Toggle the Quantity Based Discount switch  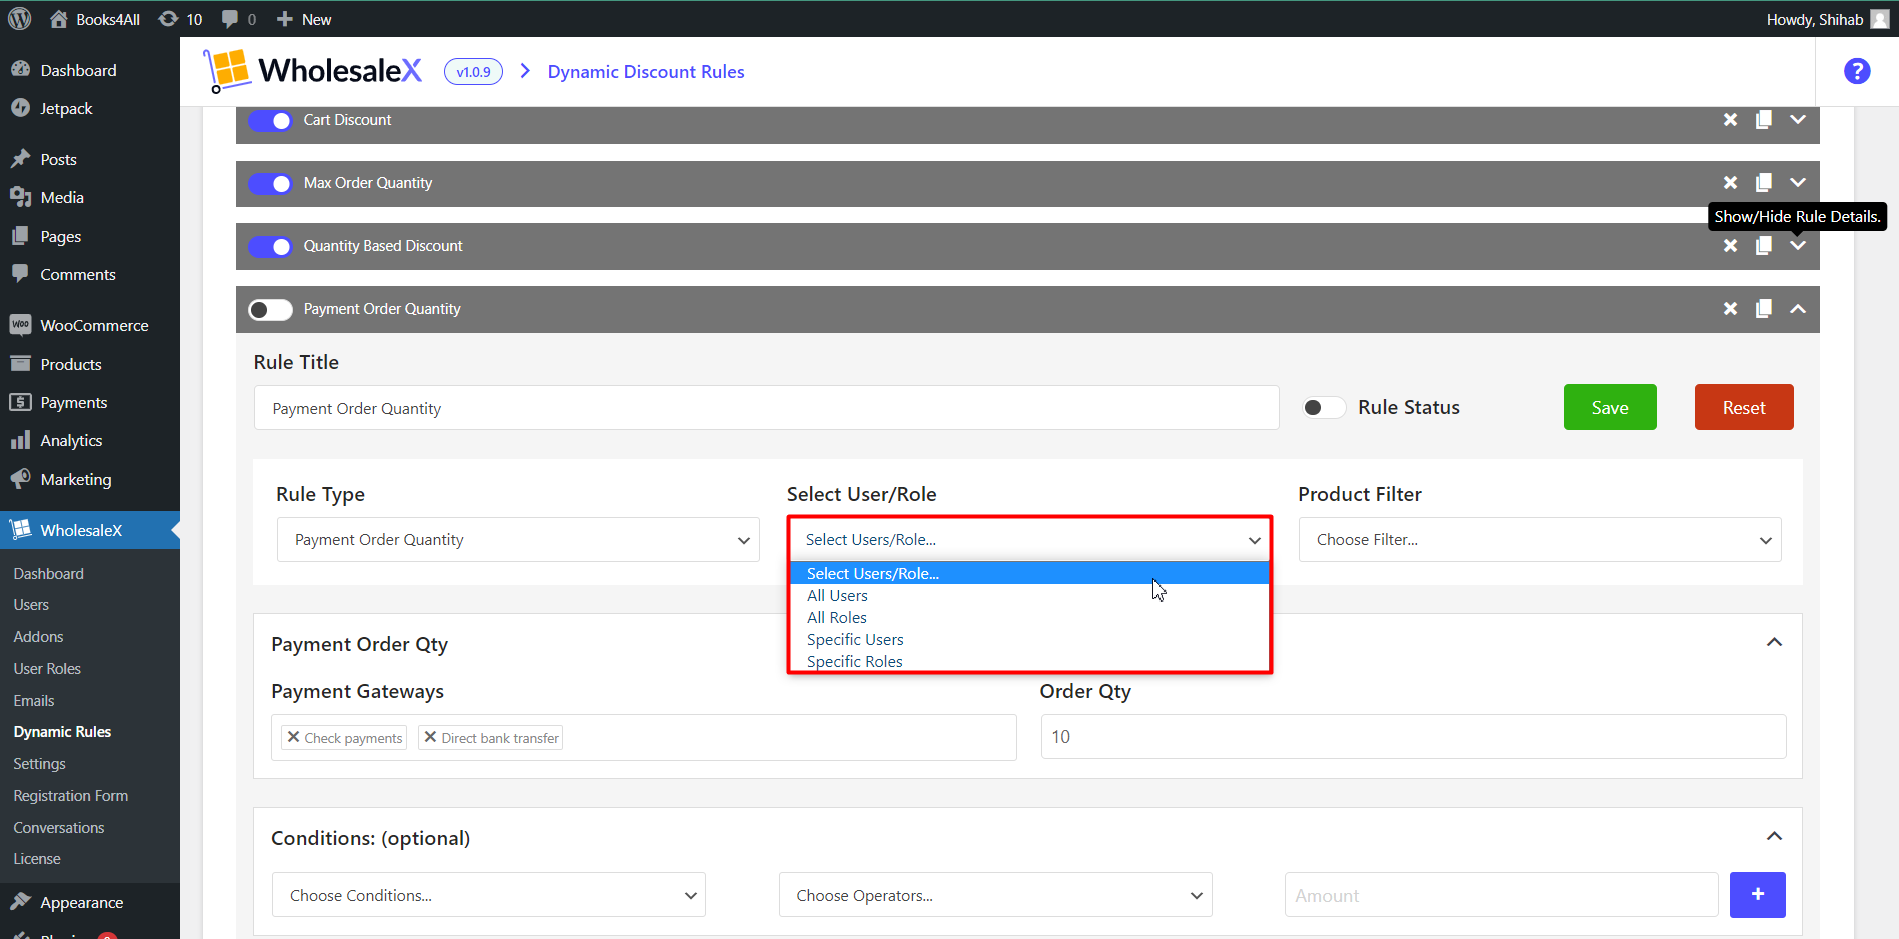[x=270, y=246]
